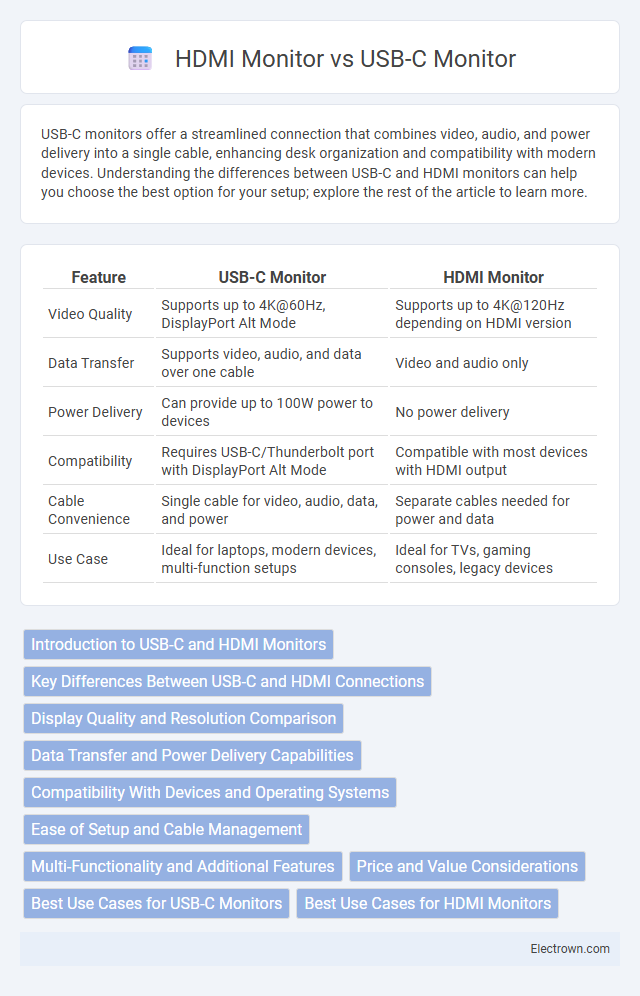Select the Feature column header
This screenshot has width=640, height=996.
(x=98, y=277)
